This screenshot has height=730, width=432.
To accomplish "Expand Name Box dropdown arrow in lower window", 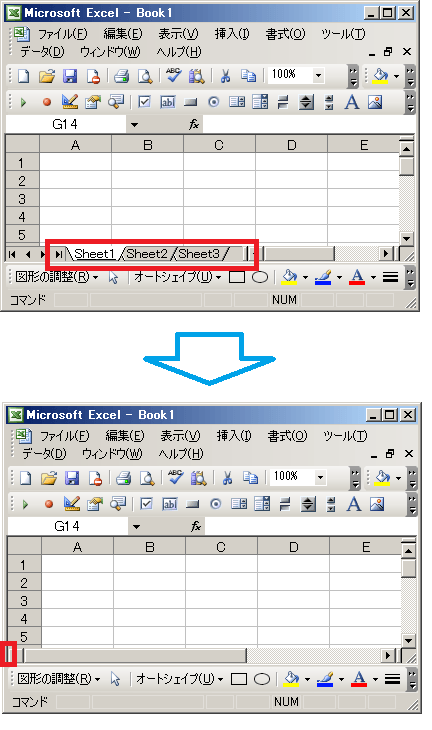I will tap(136, 527).
